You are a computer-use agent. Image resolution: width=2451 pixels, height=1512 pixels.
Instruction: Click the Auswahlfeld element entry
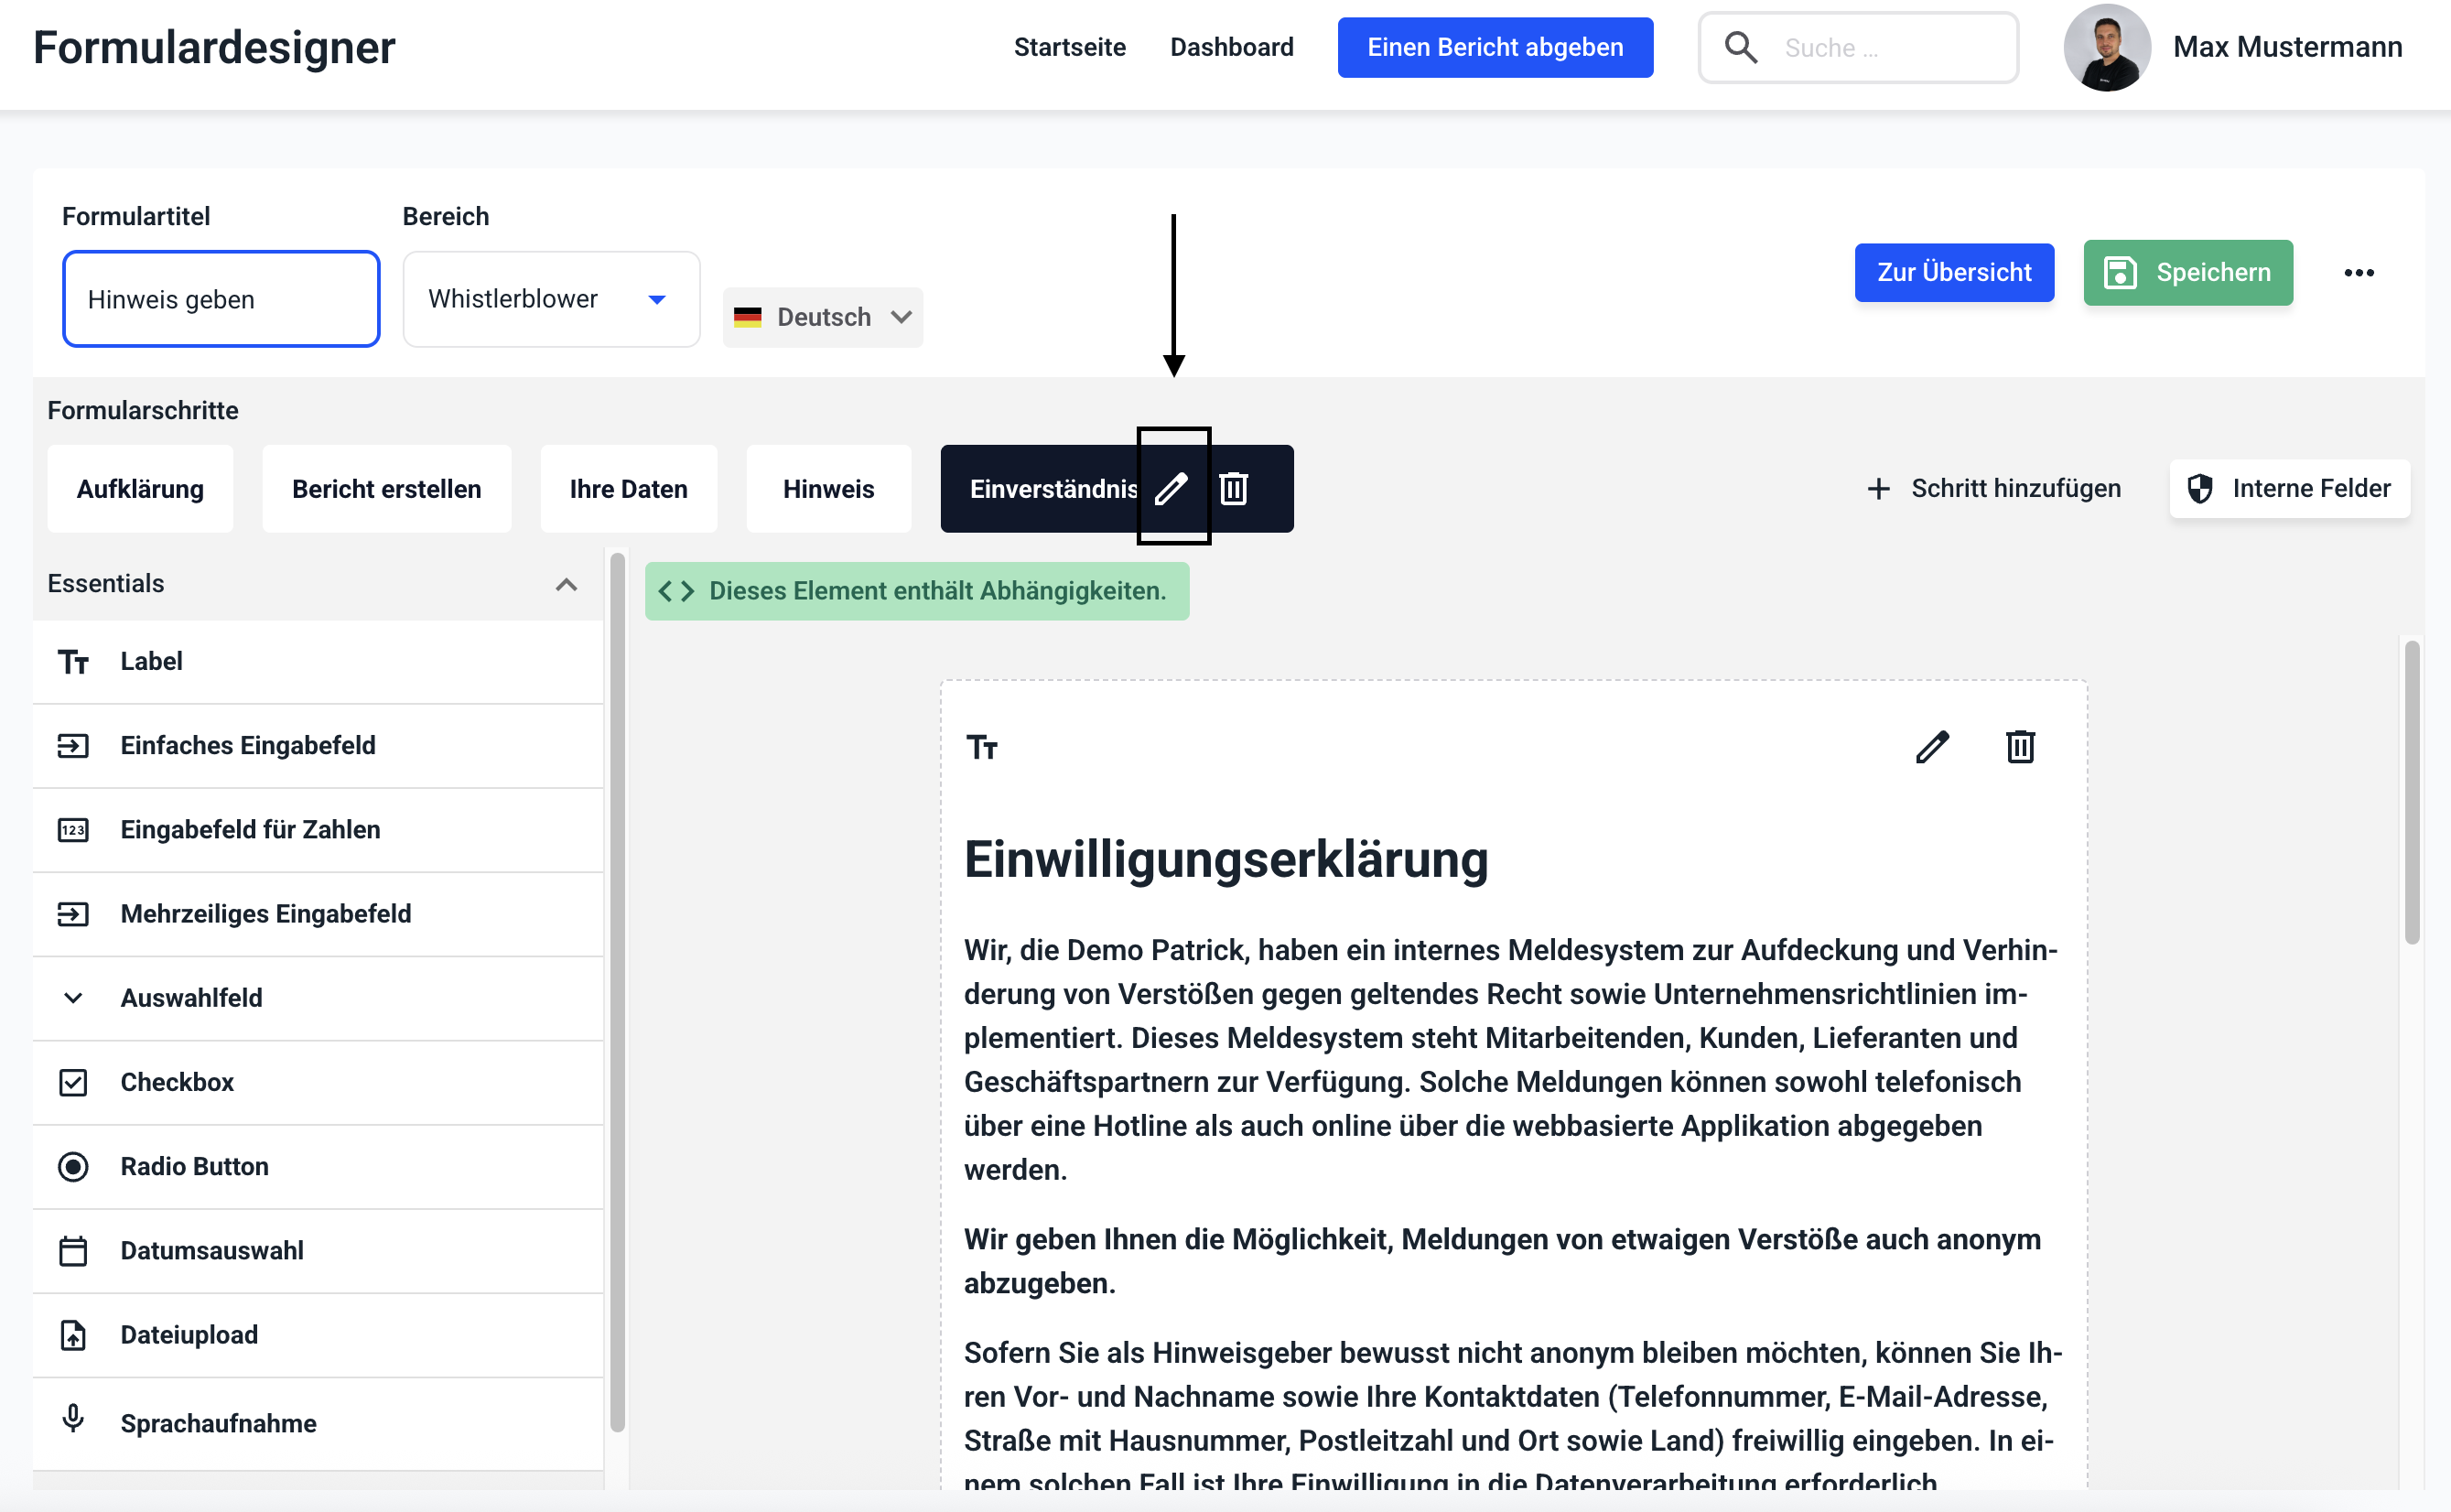point(191,998)
